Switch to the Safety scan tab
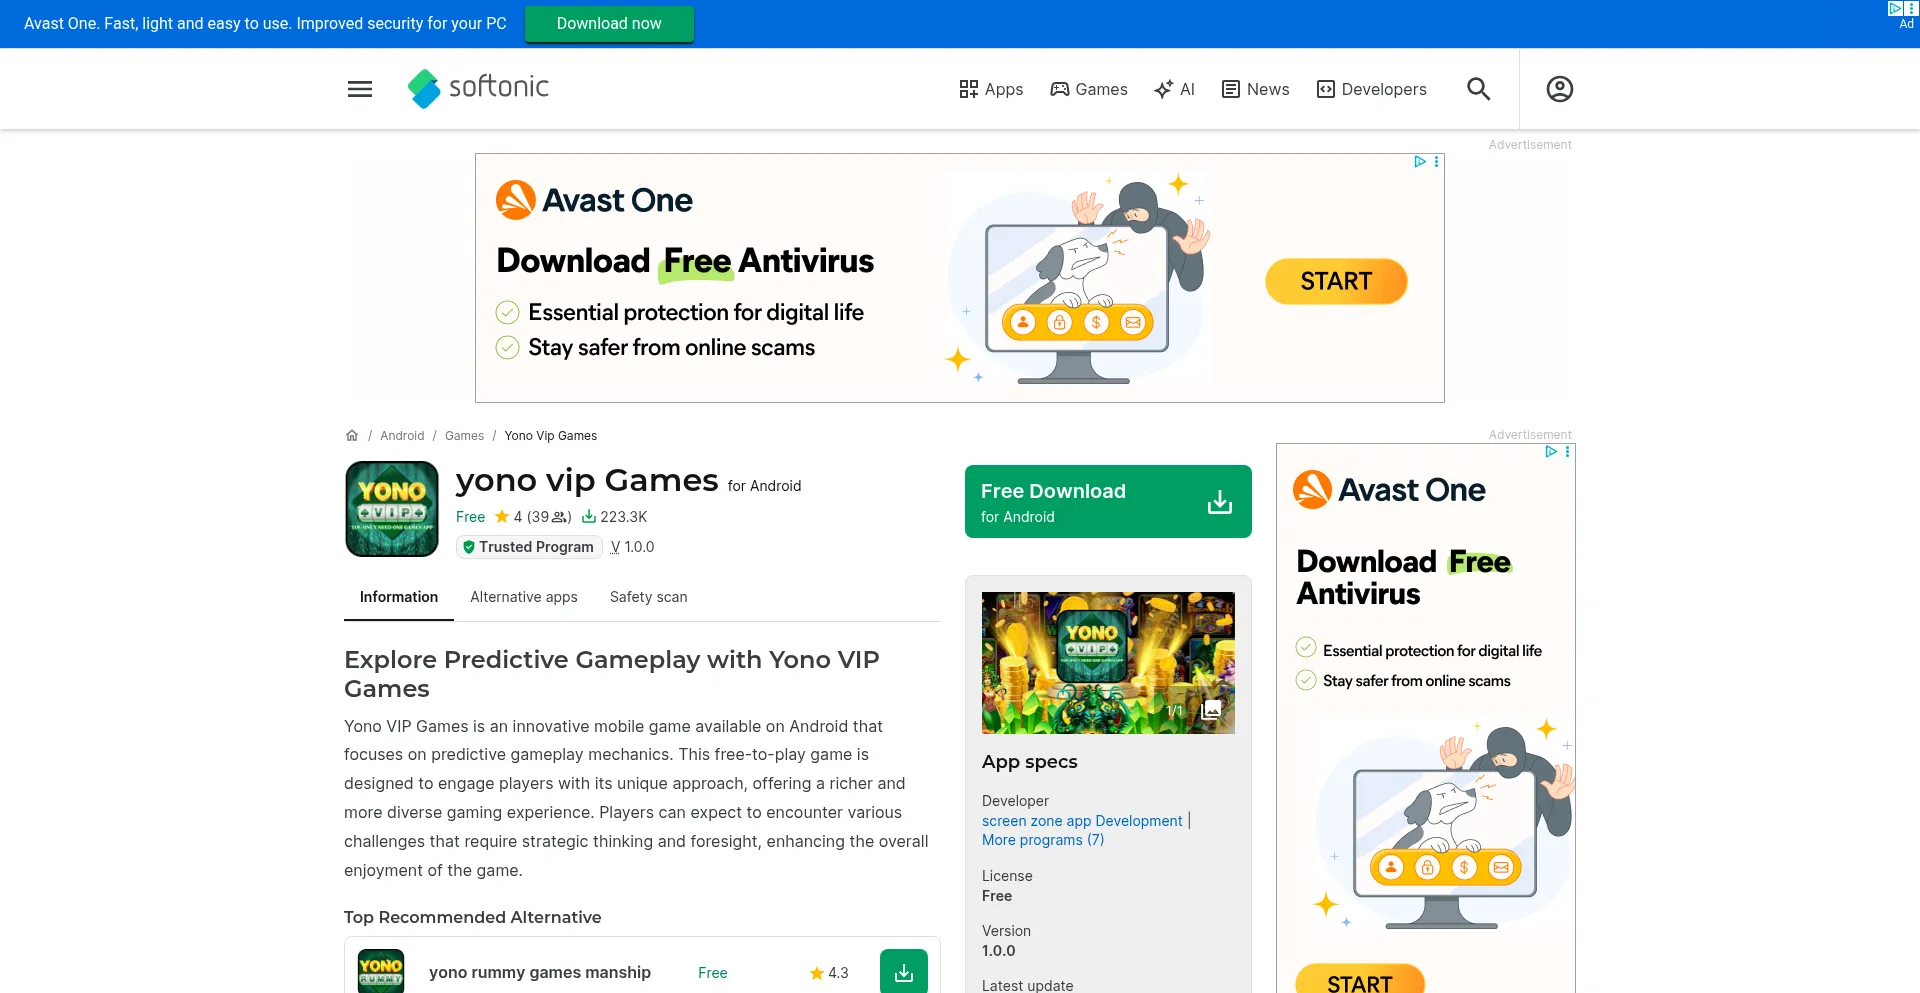This screenshot has height=993, width=1920. (649, 597)
